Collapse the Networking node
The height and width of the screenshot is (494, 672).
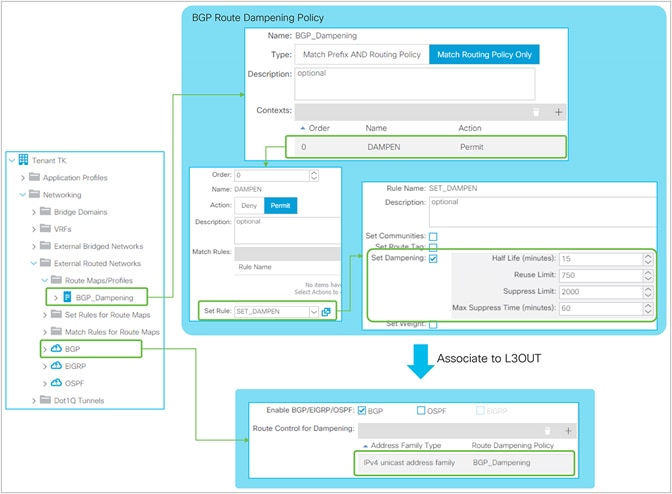click(23, 195)
